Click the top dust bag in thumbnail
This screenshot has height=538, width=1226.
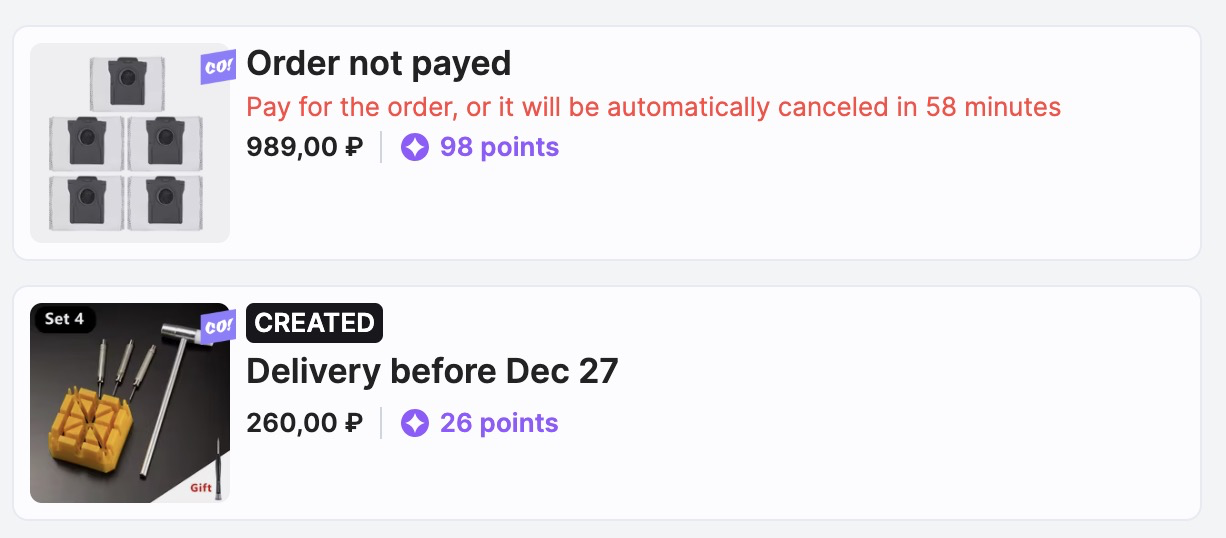126,82
